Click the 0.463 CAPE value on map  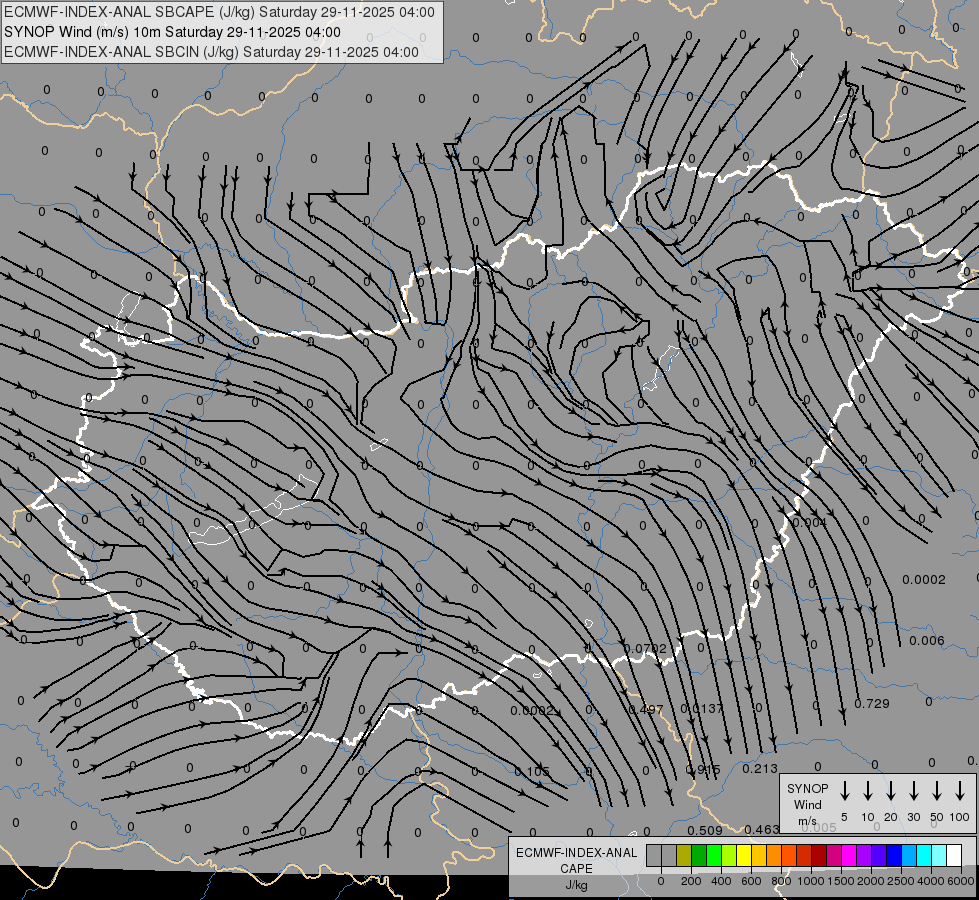click(x=762, y=829)
